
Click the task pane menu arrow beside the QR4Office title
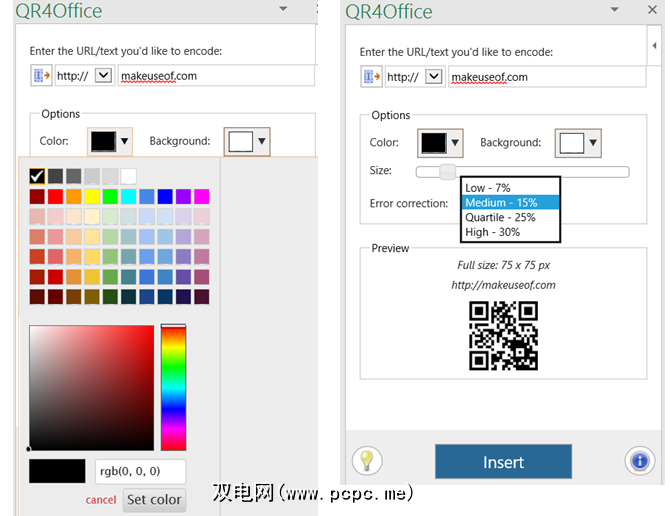[x=283, y=10]
